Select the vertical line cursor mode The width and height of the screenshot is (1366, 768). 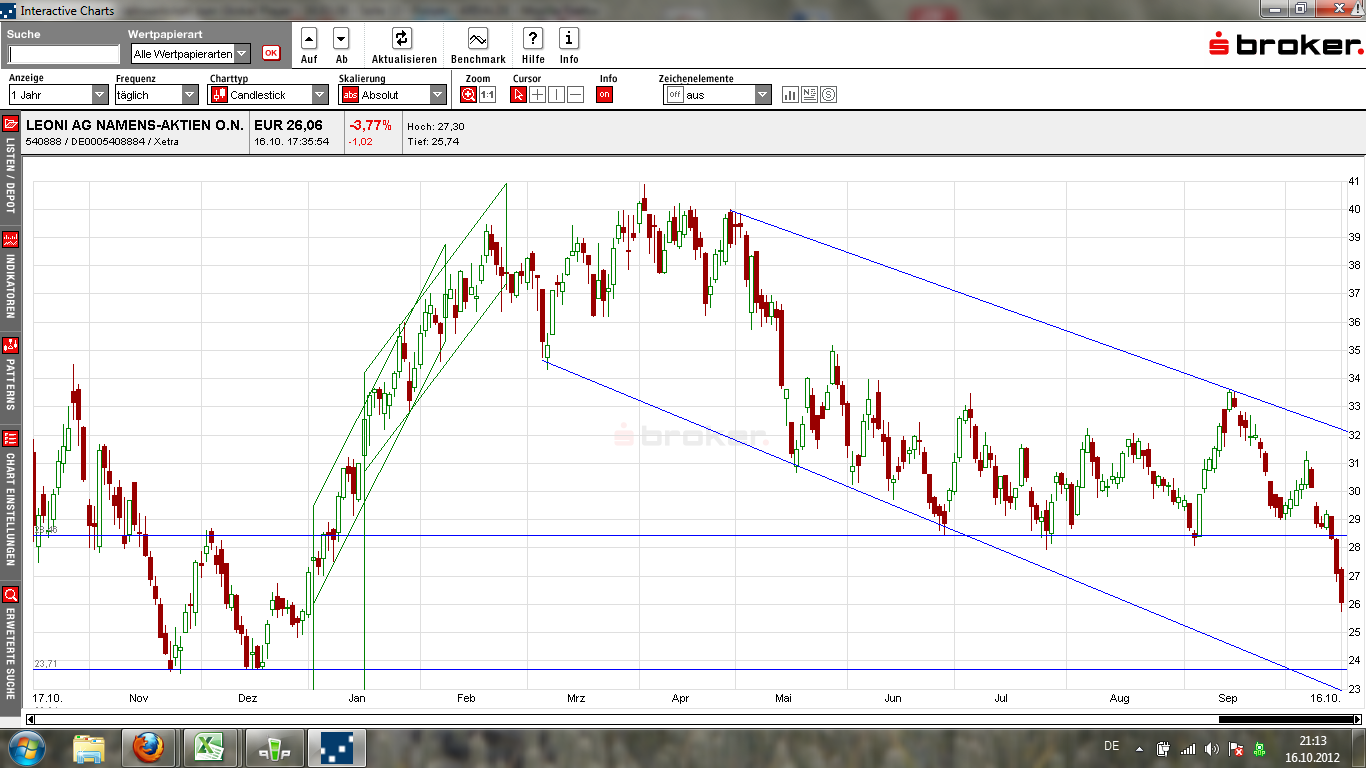tap(556, 95)
